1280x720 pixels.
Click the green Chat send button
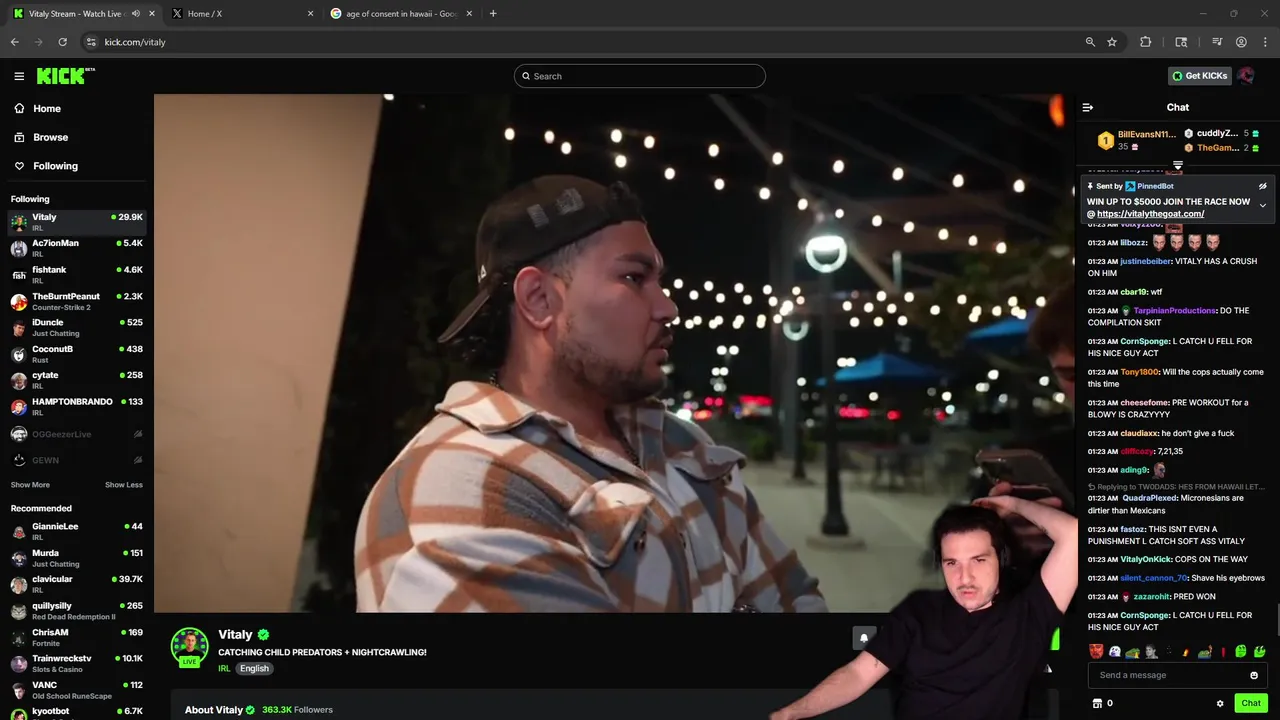tap(1251, 703)
